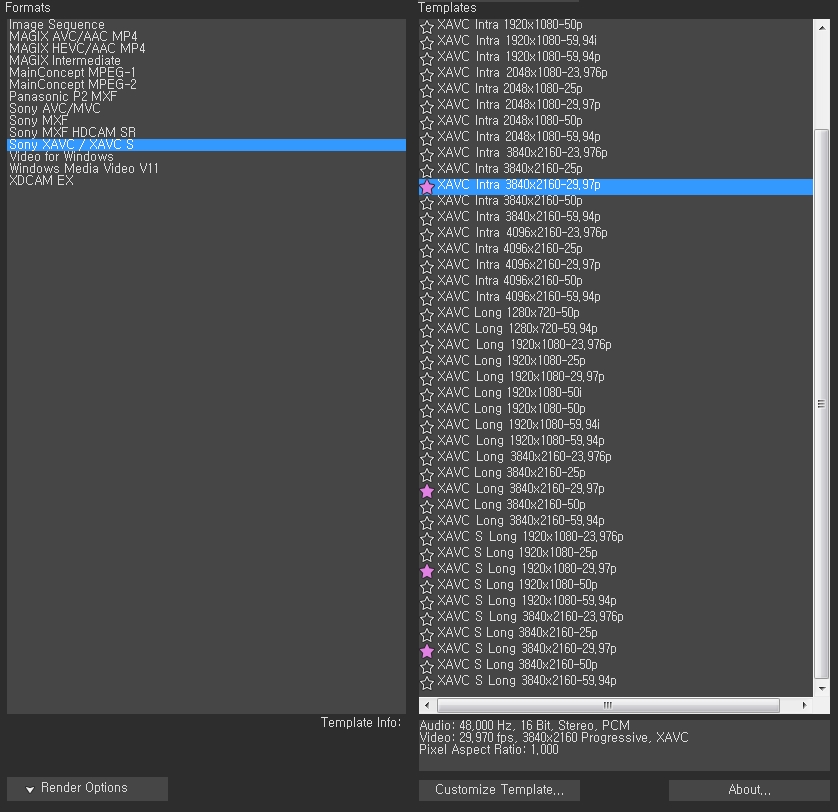Image resolution: width=838 pixels, height=812 pixels.
Task: Choose XAVC Long 1280x720-59,94p template name
Action: coord(517,329)
